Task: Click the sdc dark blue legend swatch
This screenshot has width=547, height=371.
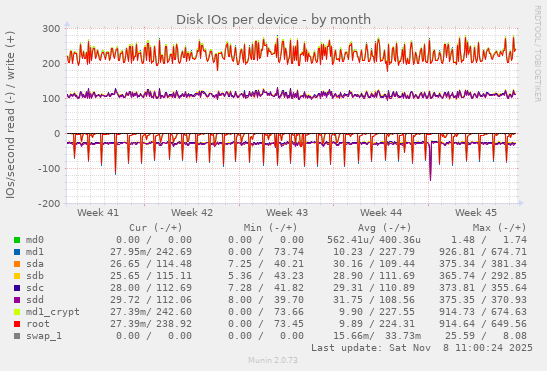Action: (17, 288)
